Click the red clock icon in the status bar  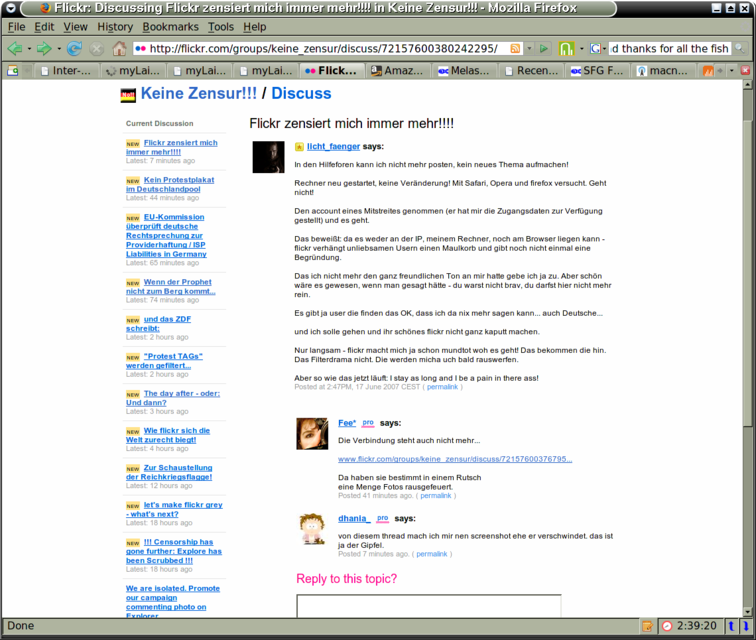click(x=667, y=626)
